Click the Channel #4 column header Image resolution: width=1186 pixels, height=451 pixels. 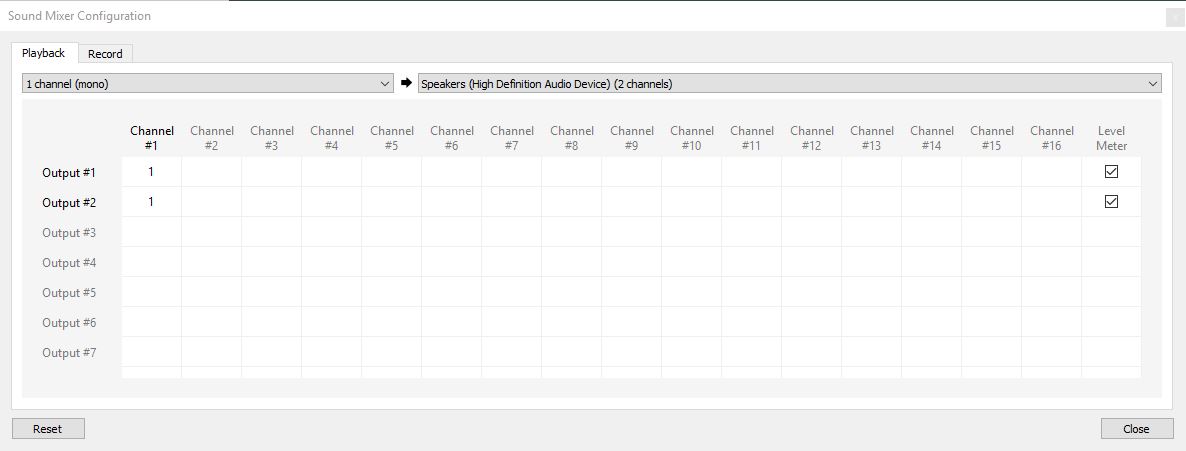click(x=332, y=138)
